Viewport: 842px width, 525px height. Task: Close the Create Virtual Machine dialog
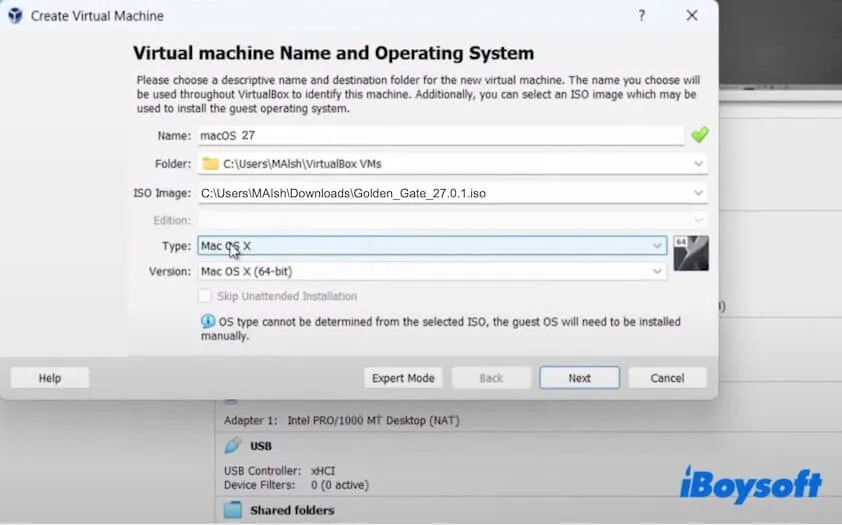[692, 16]
